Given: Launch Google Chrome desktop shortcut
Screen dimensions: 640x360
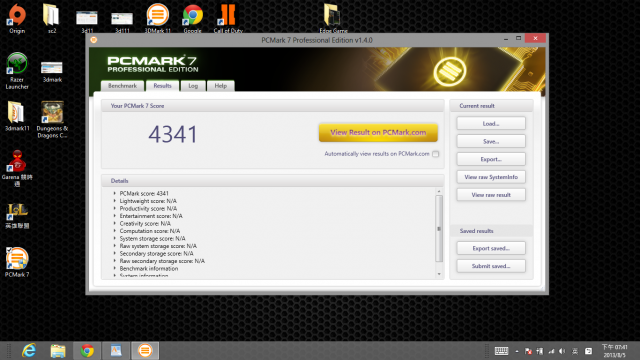Looking at the screenshot, I should tap(193, 18).
